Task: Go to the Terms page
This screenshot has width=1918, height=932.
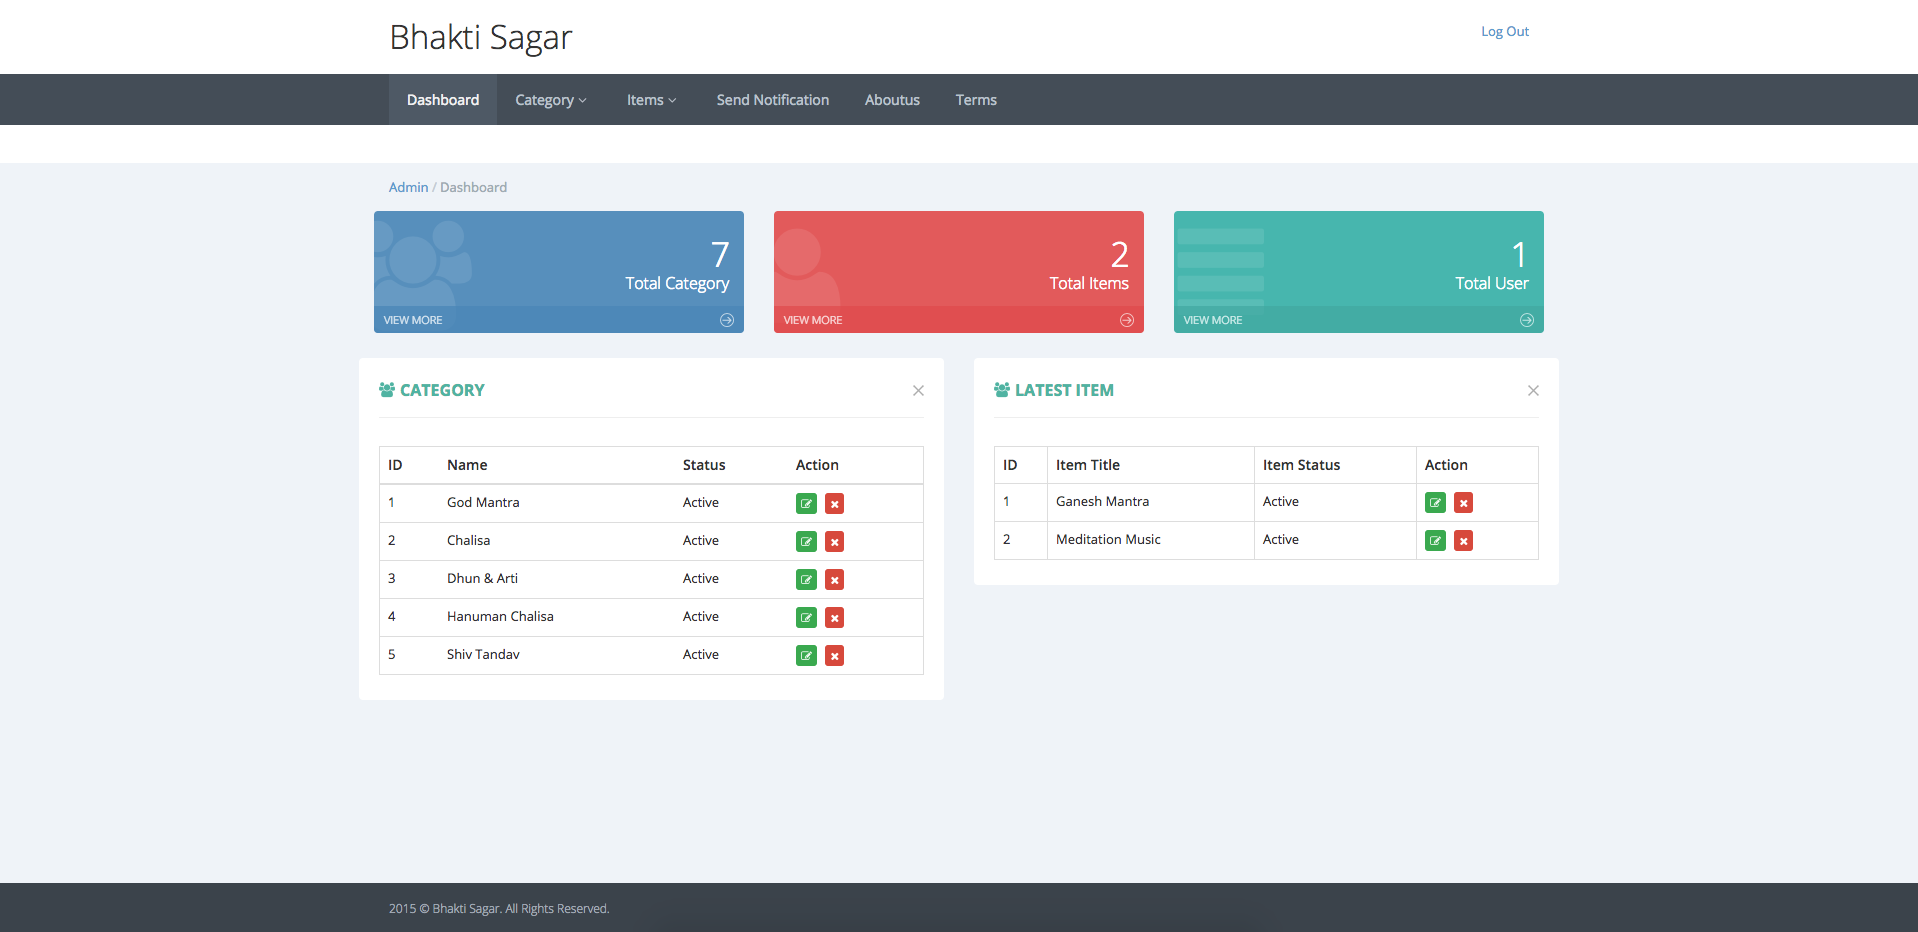Action: pos(976,100)
